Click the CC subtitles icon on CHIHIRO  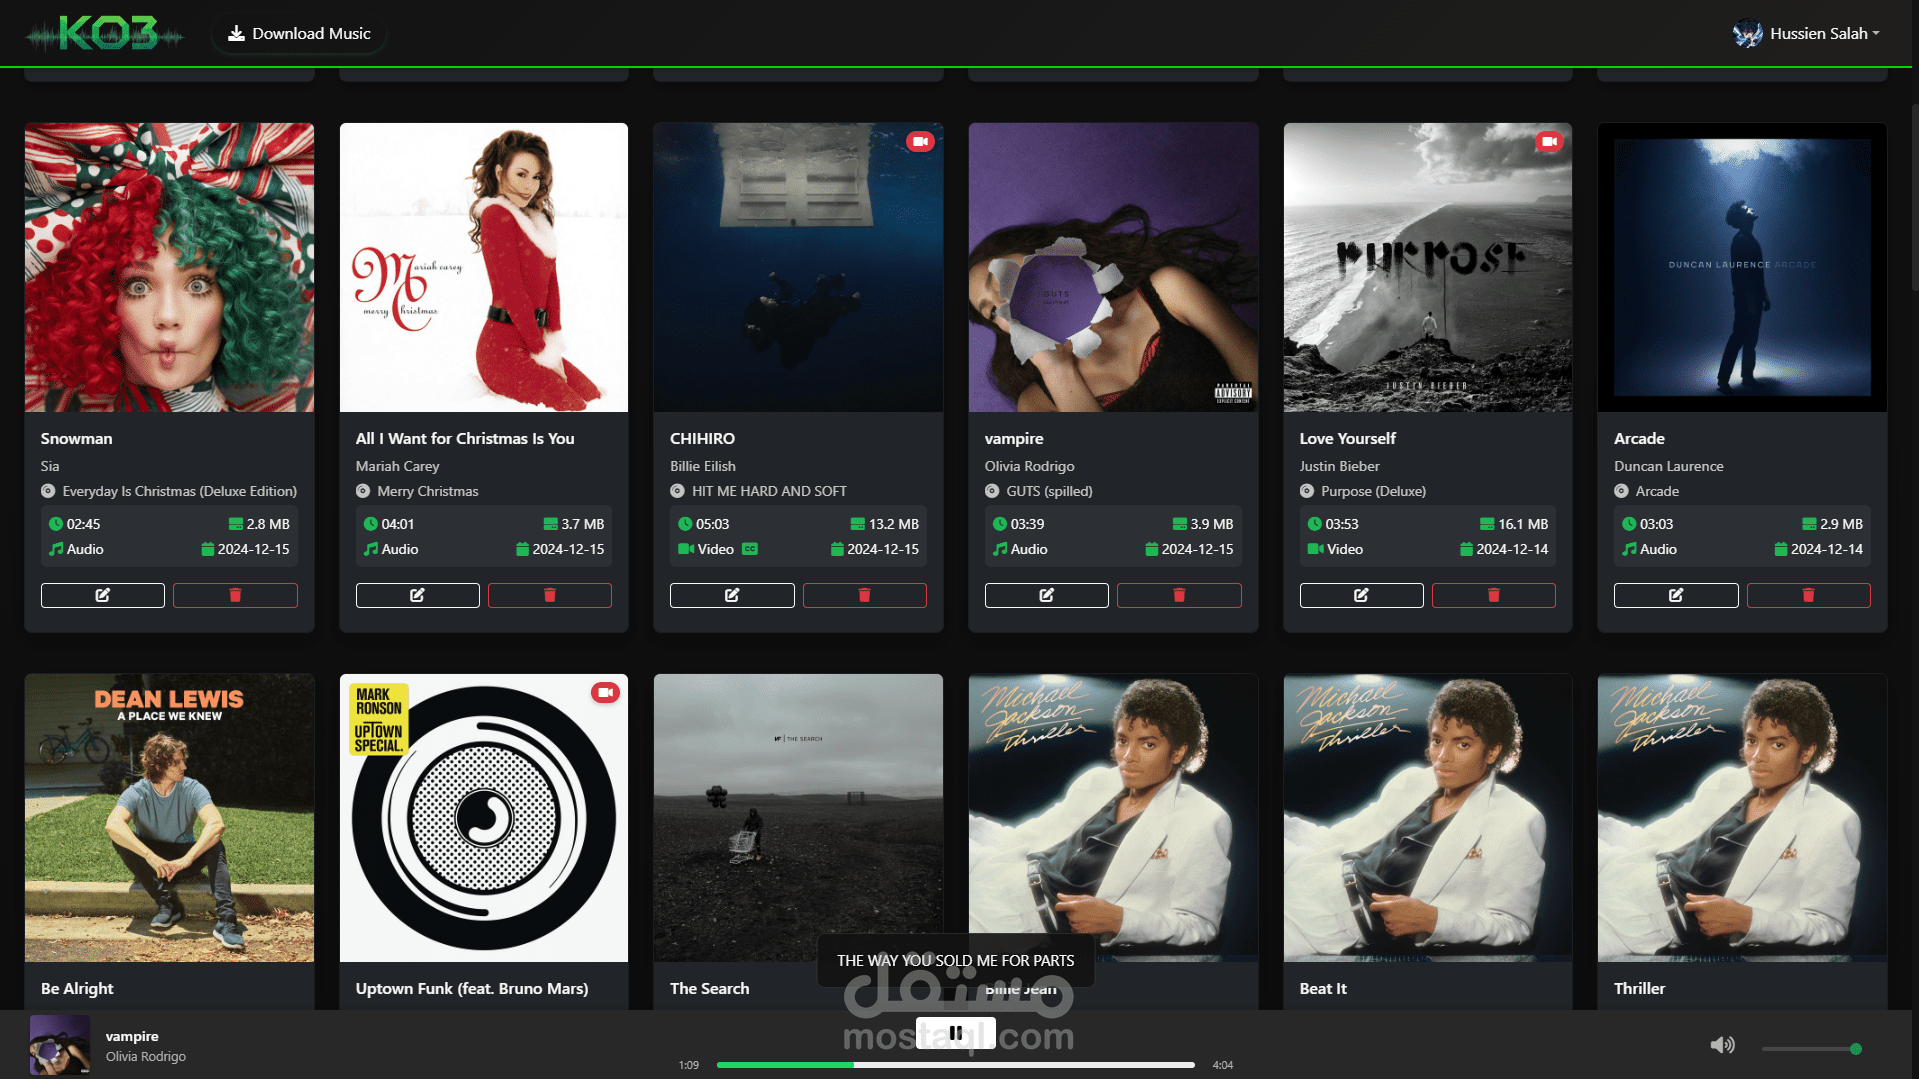tap(750, 549)
